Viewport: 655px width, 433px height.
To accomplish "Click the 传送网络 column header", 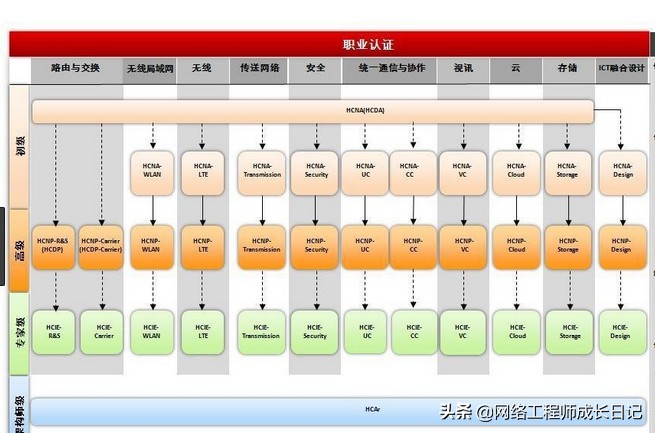I will [259, 70].
